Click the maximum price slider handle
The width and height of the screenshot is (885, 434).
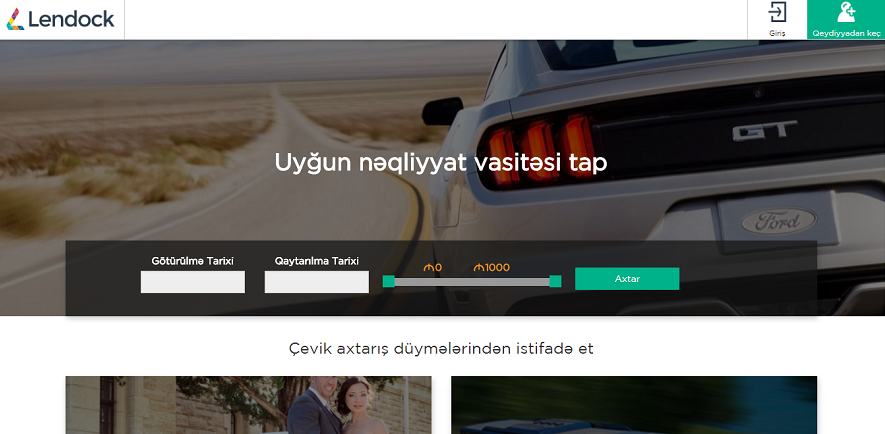pos(555,281)
